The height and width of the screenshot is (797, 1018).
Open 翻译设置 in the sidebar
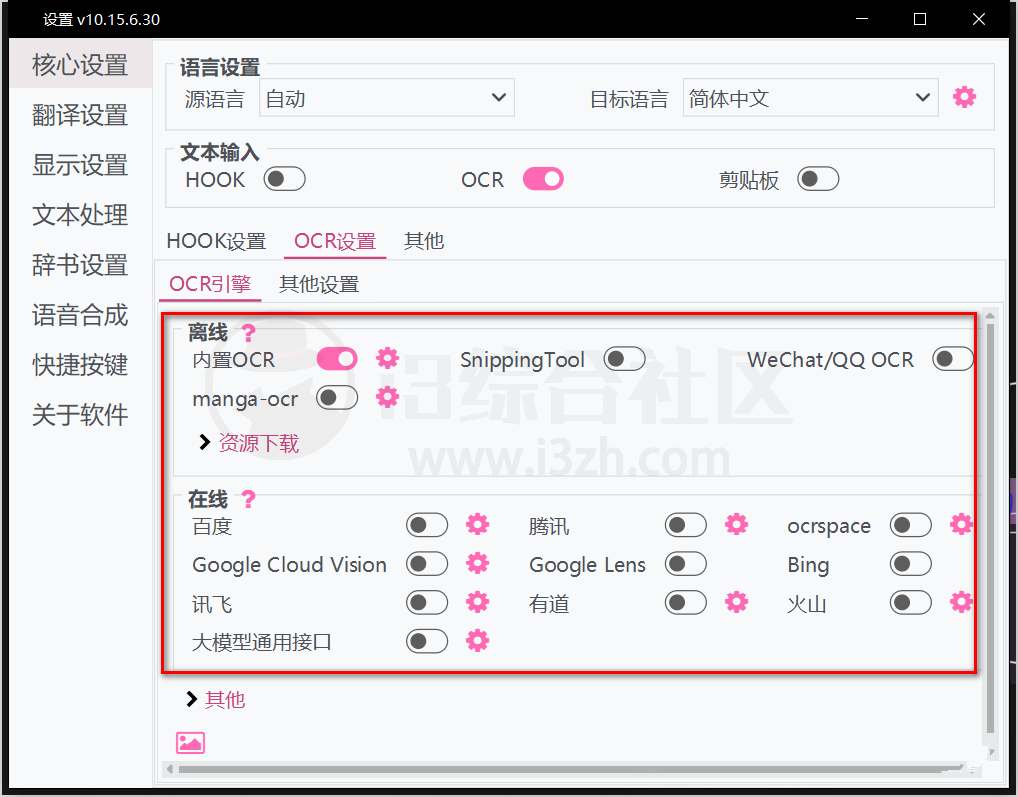tap(80, 115)
